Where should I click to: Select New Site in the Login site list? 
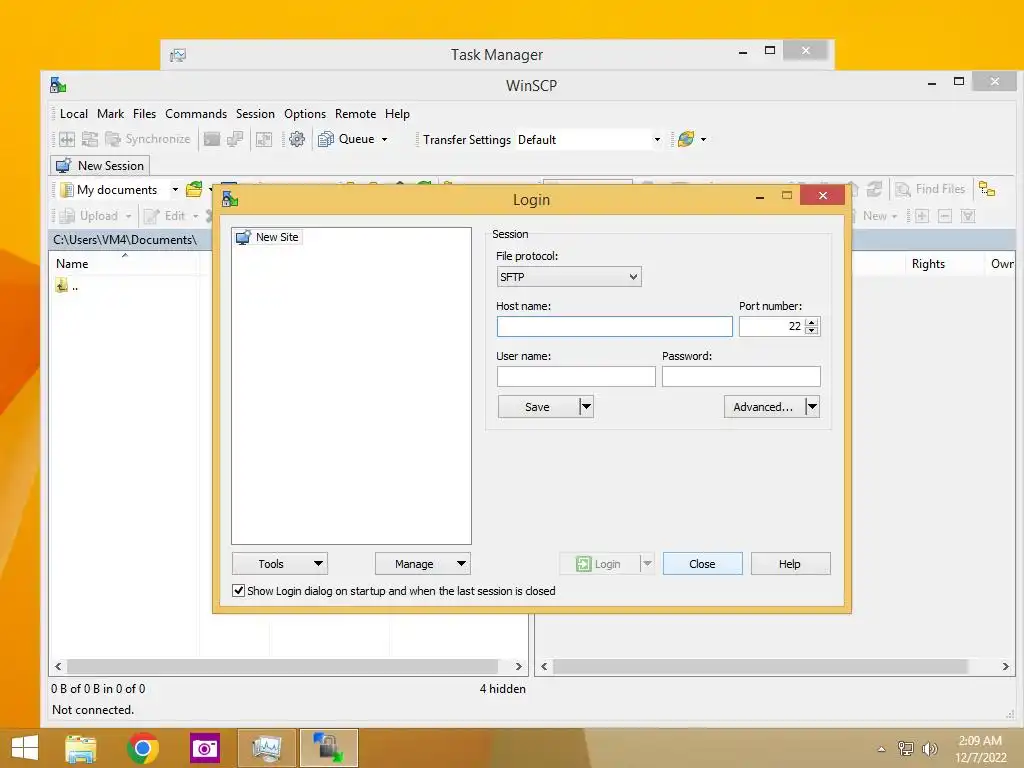tap(268, 237)
